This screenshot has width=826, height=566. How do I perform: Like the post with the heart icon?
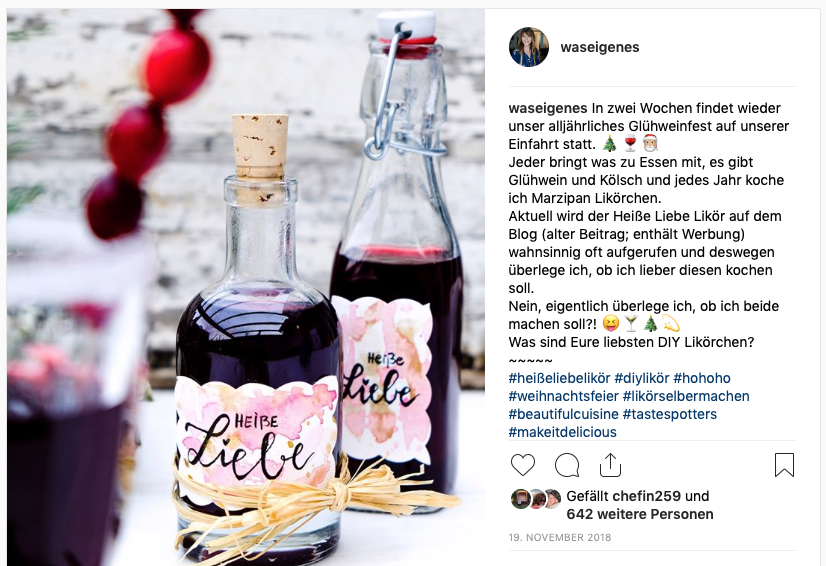click(523, 465)
